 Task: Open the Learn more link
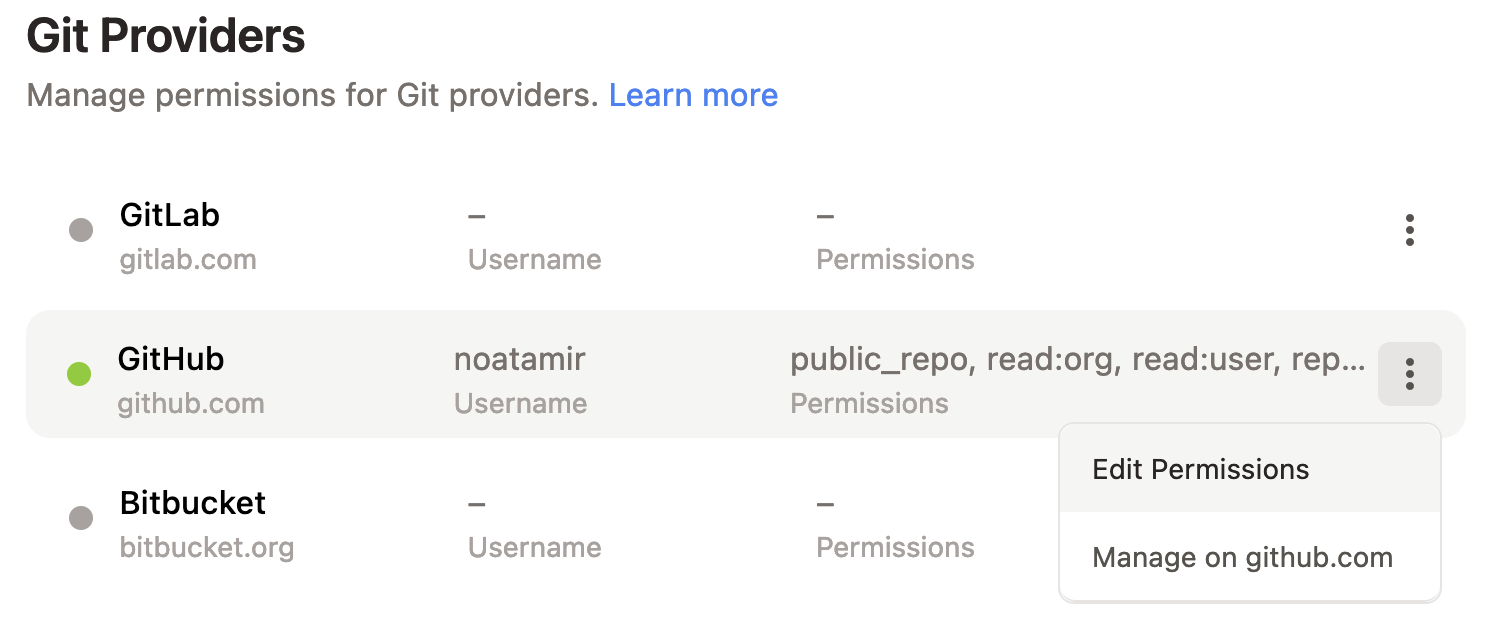pos(693,95)
